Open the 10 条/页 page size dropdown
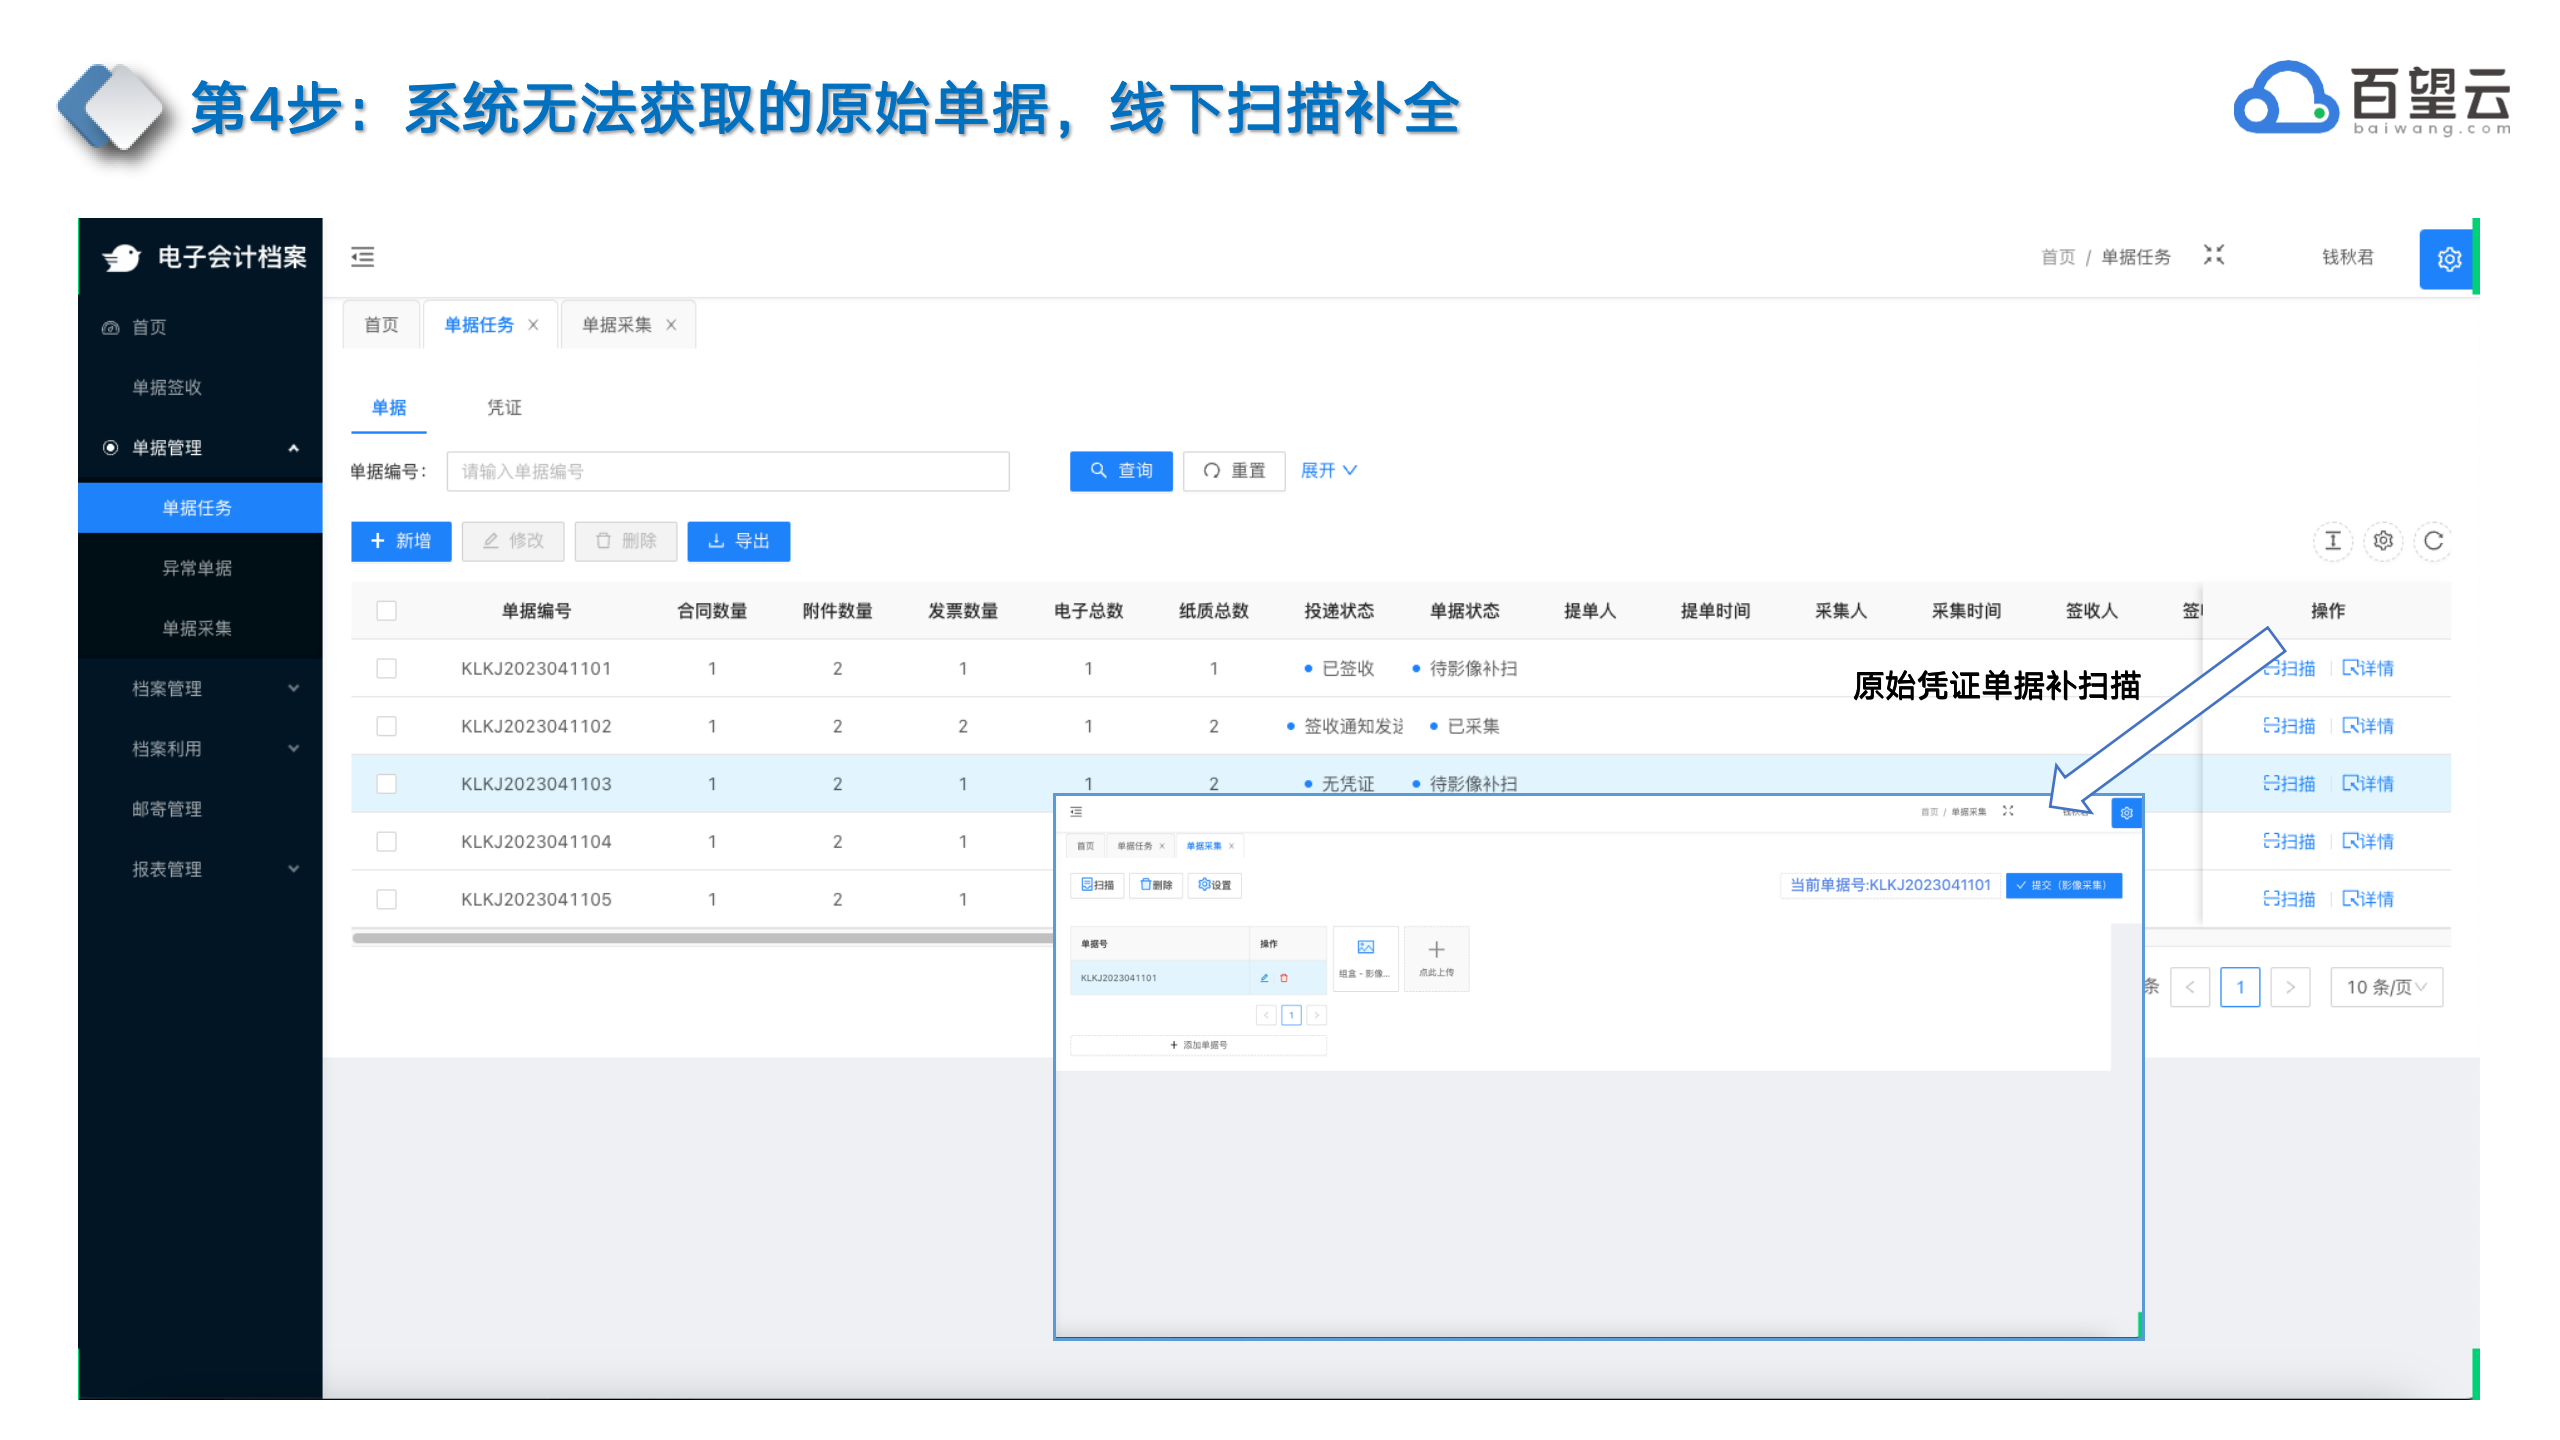 click(2385, 987)
